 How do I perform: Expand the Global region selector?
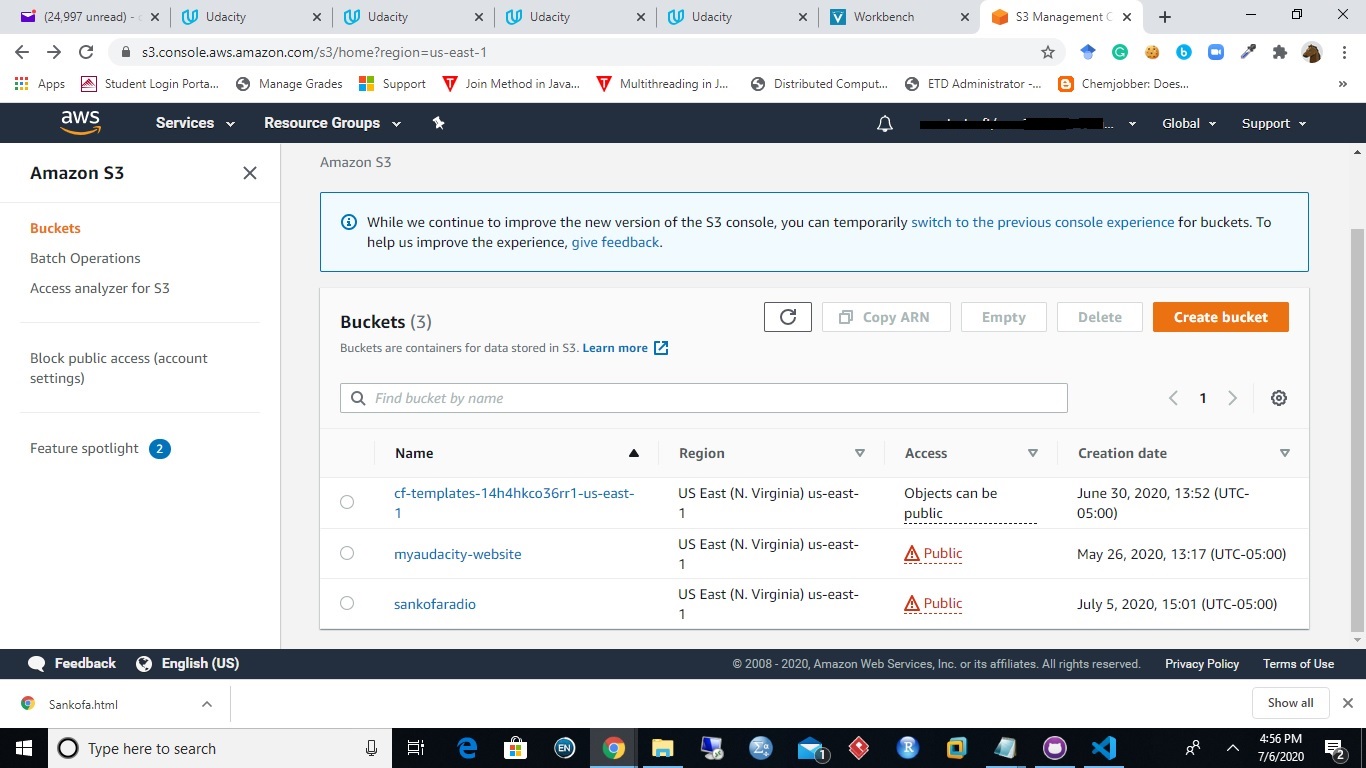pos(1189,123)
